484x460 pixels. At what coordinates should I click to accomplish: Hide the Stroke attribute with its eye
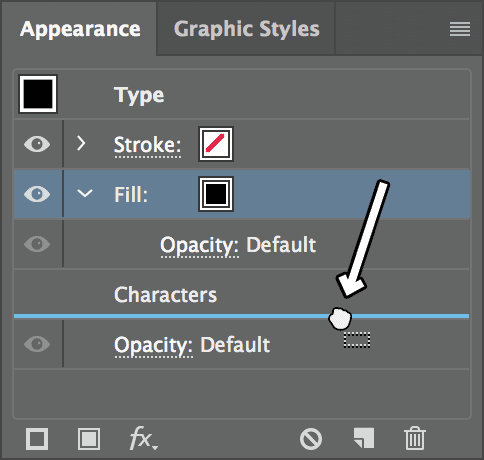37,144
